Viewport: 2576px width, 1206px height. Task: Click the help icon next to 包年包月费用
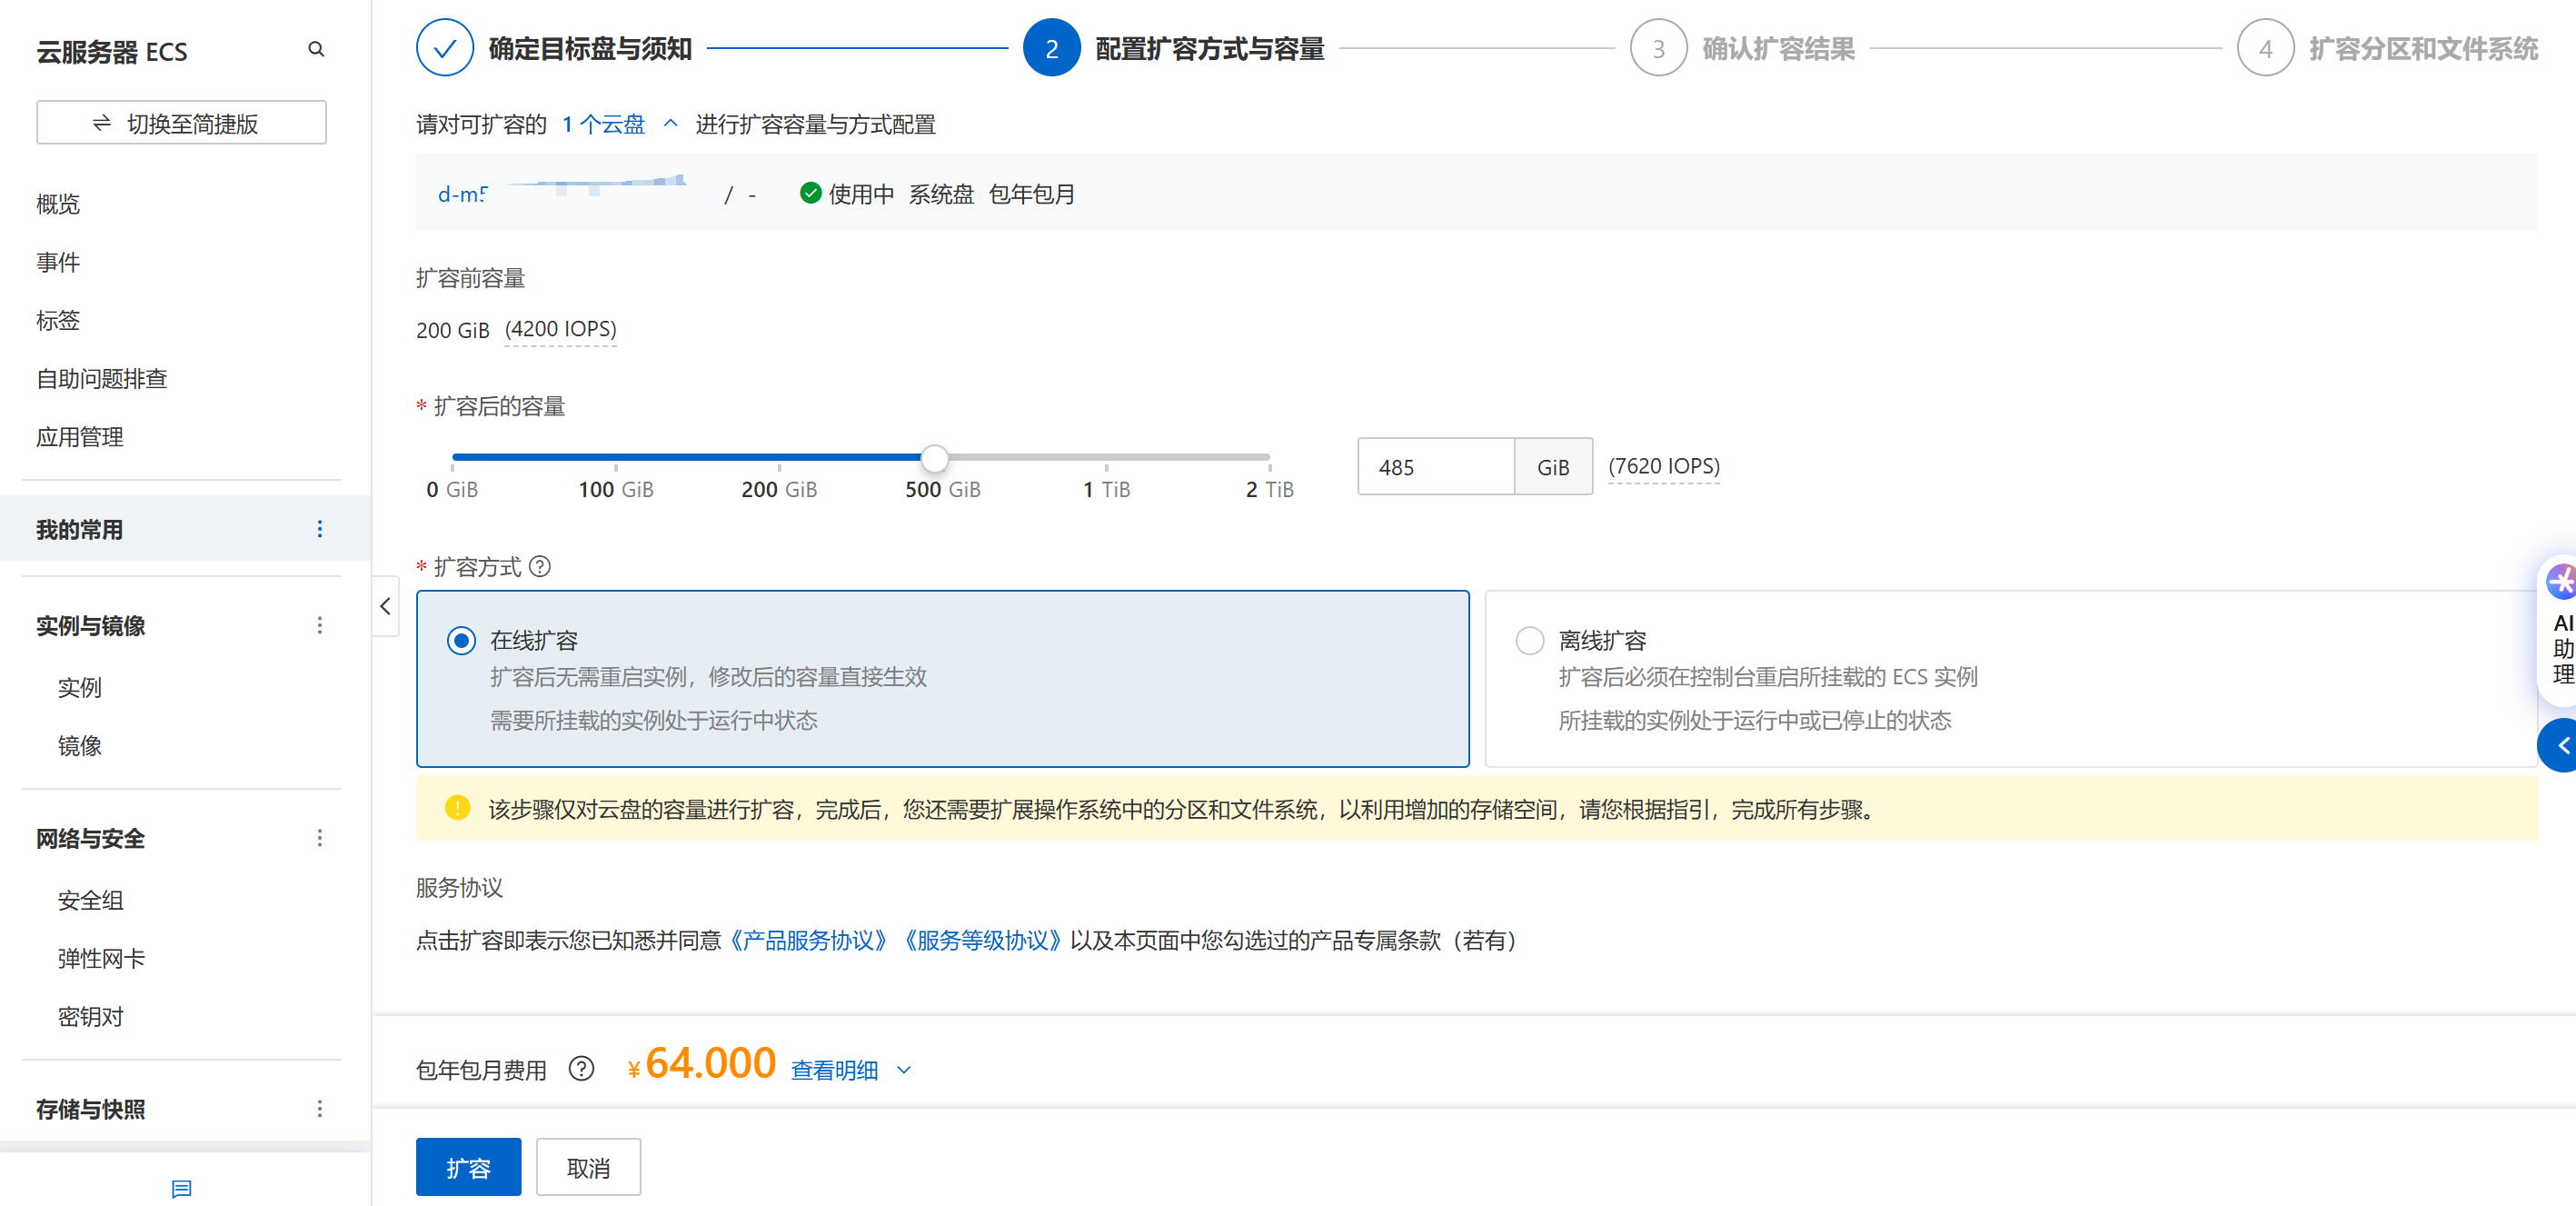581,1069
